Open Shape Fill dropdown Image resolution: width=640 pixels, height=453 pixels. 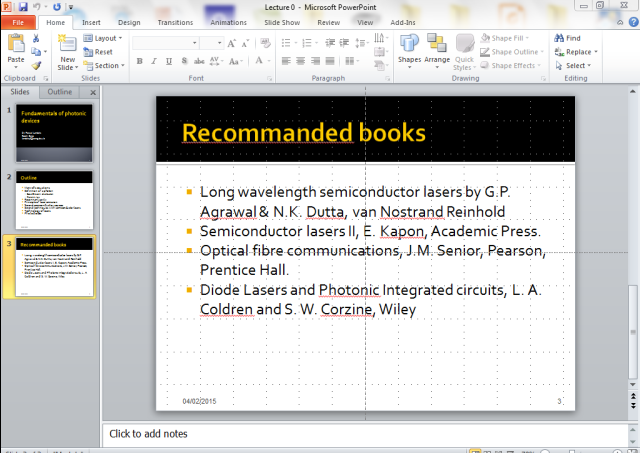tap(504, 38)
